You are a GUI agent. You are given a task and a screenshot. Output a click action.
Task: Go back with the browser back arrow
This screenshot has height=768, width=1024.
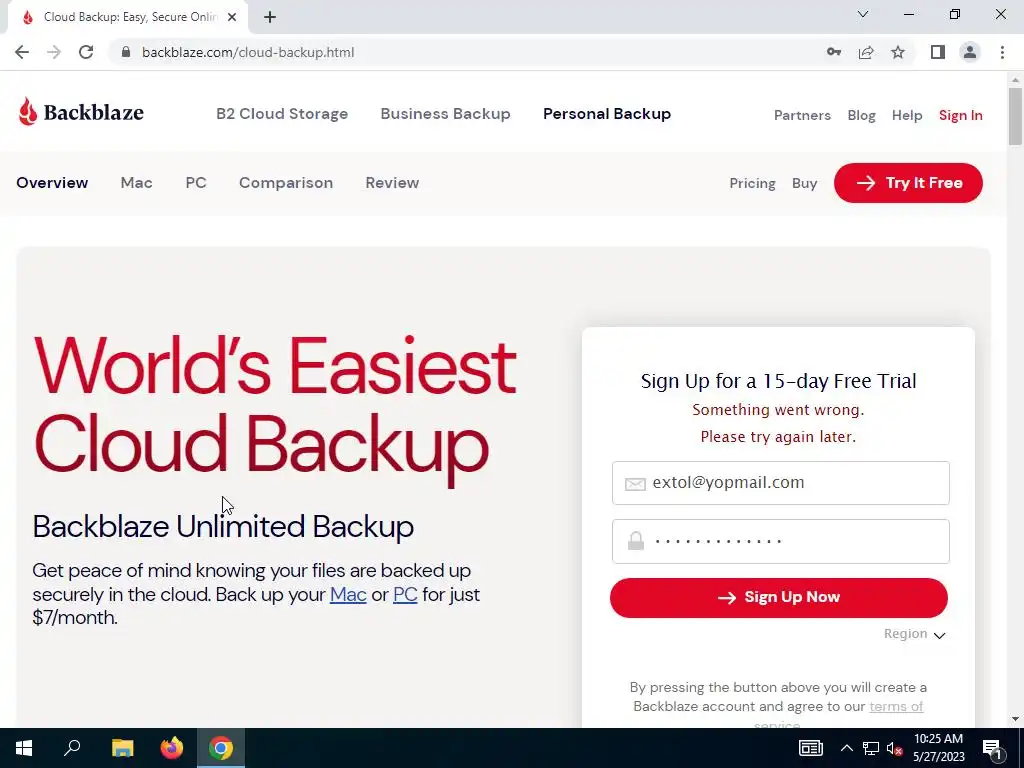(x=22, y=52)
